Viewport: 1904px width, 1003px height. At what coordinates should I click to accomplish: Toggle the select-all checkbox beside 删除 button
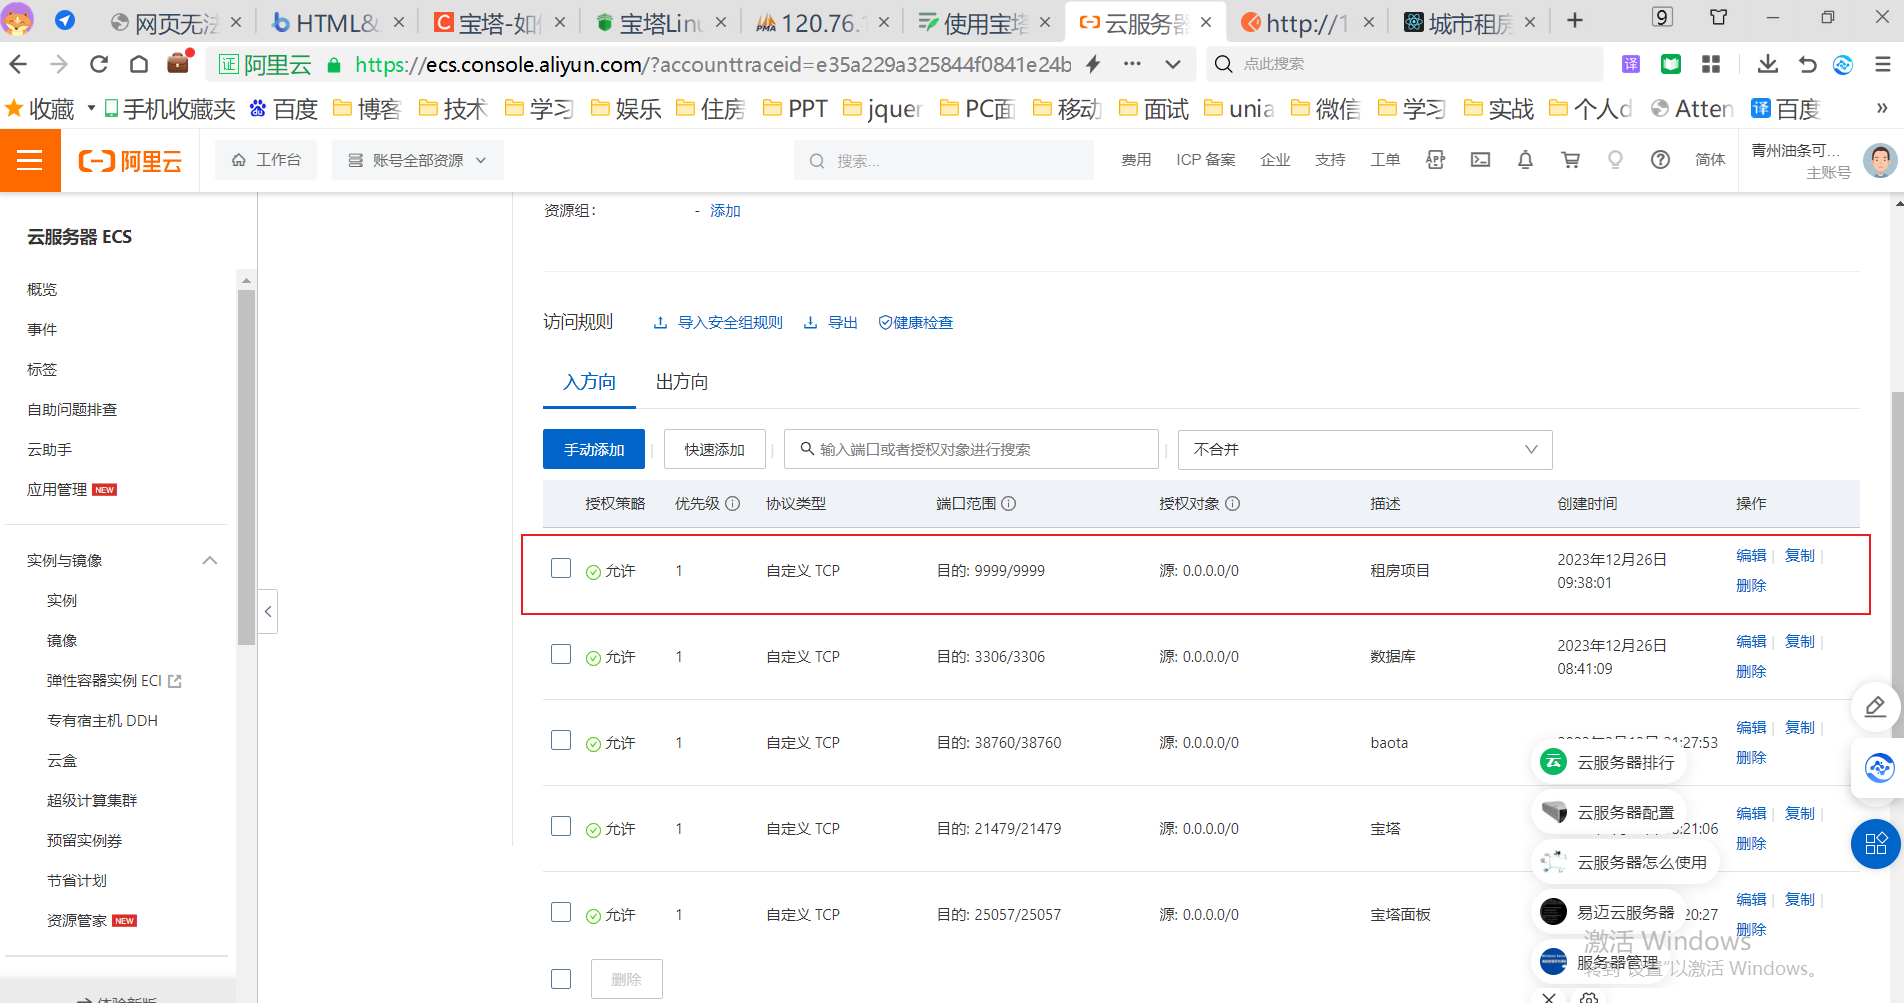561,979
